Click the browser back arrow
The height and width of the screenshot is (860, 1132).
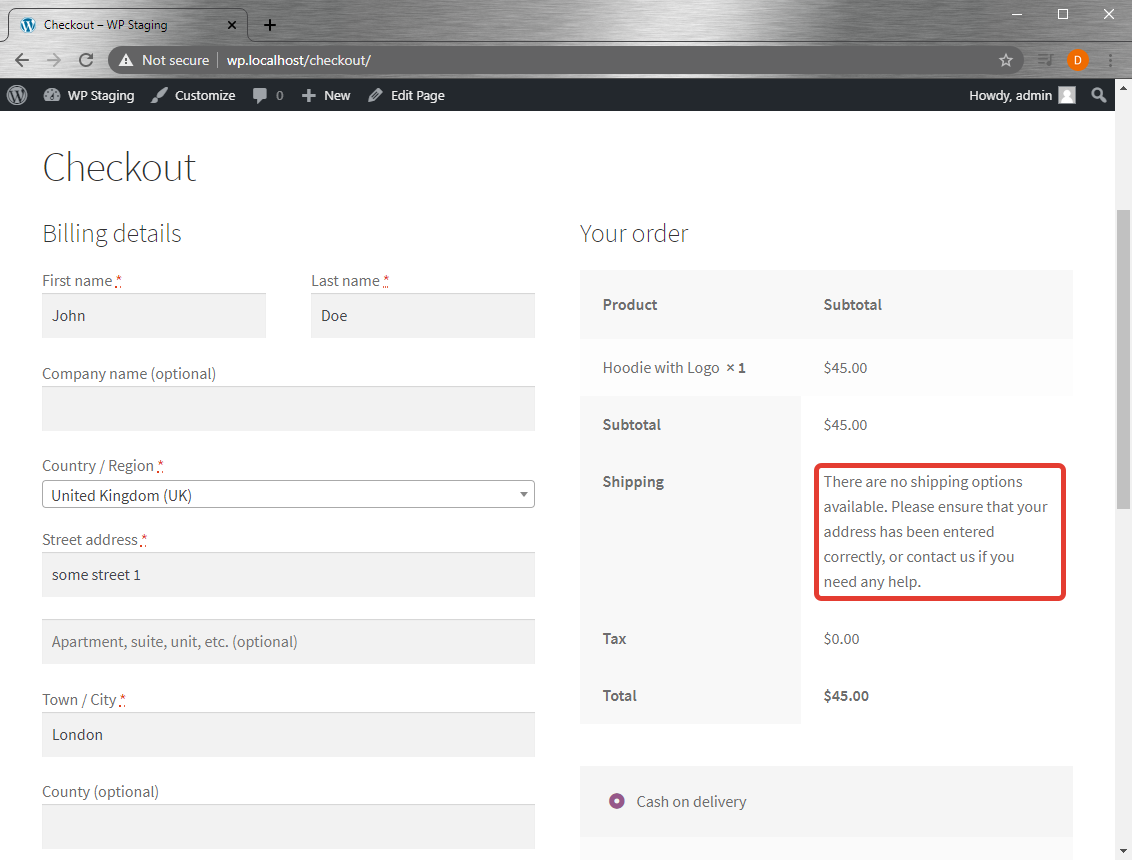coord(22,61)
